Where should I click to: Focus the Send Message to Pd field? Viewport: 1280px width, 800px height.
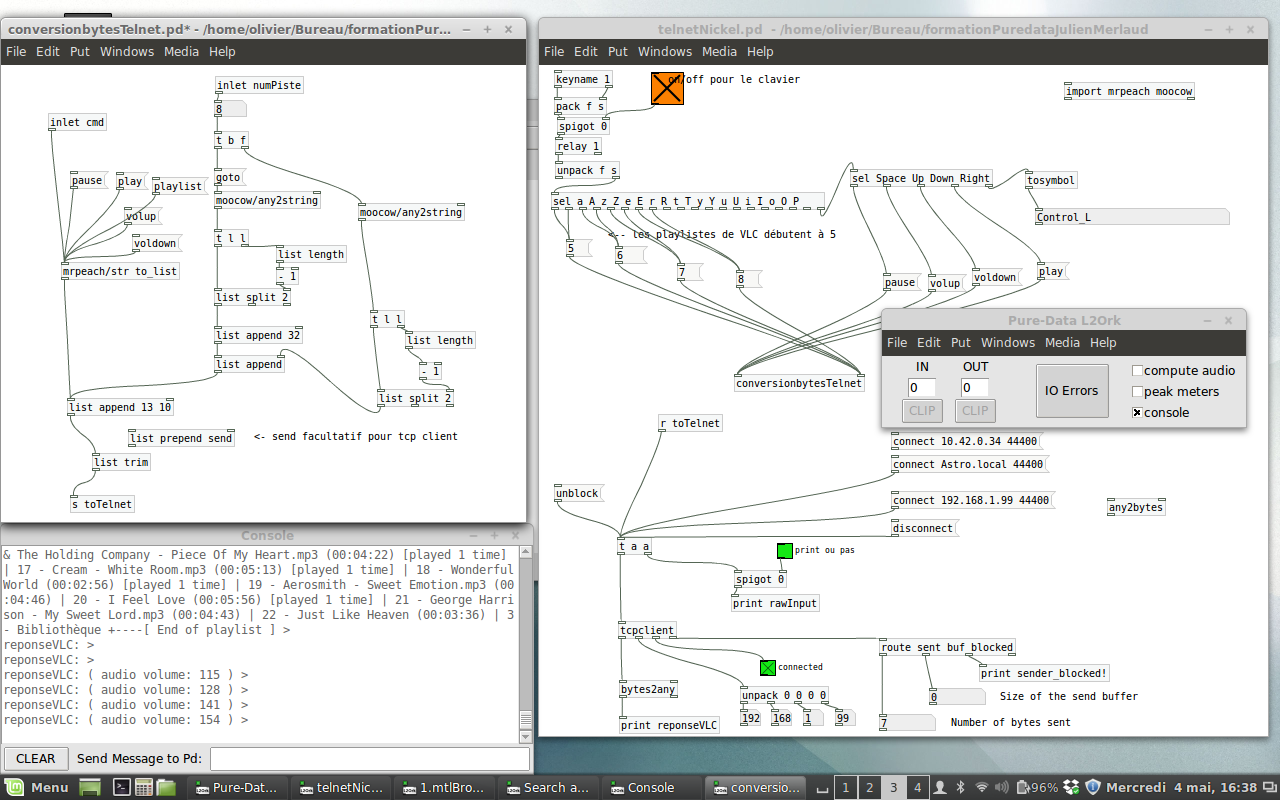tap(369, 758)
